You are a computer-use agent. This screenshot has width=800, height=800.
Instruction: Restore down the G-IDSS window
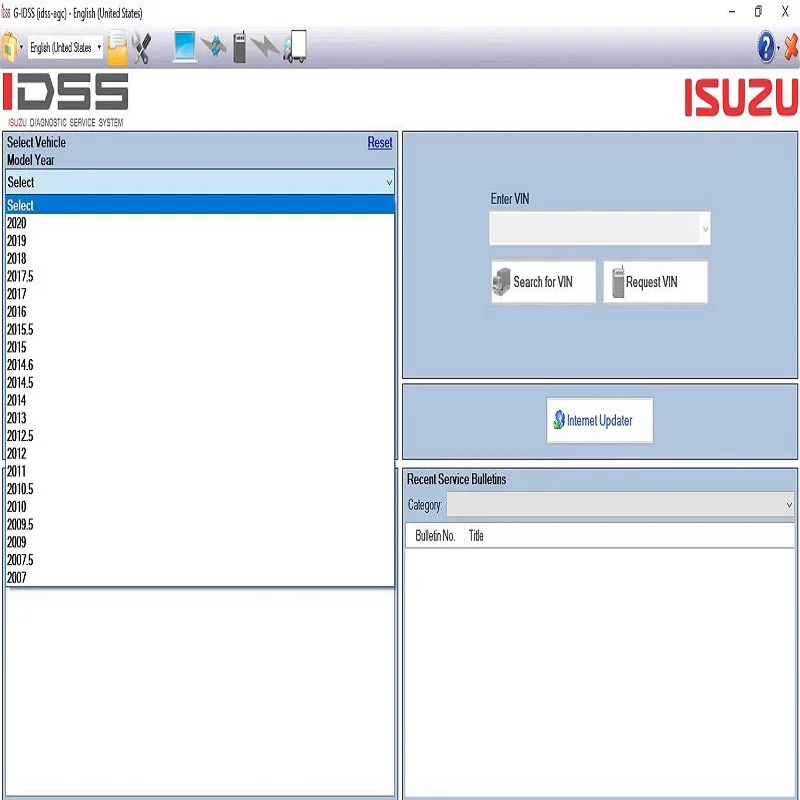coord(759,12)
